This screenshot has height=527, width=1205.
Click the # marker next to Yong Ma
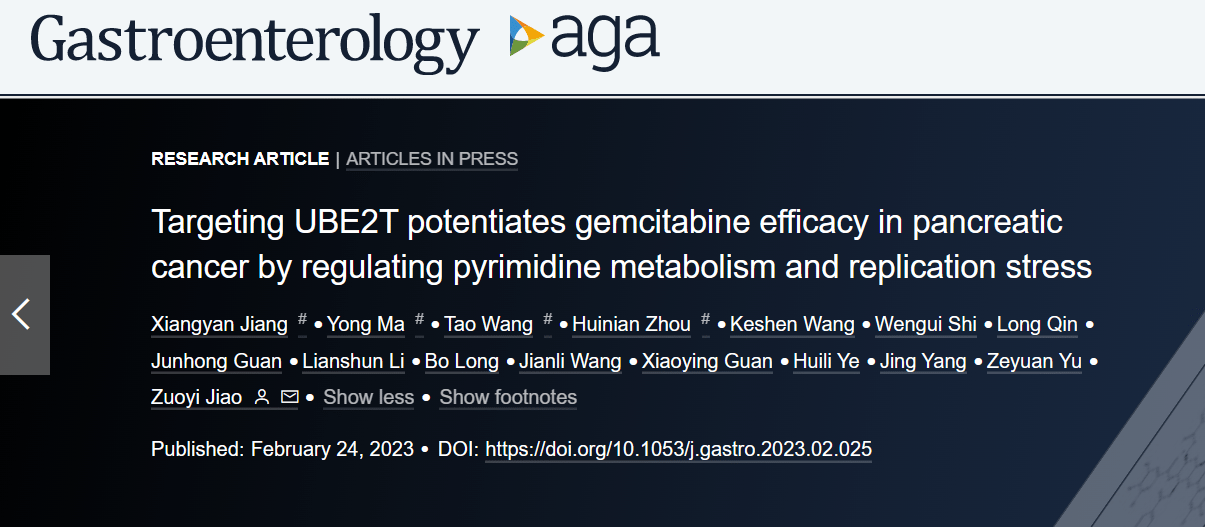pos(420,320)
